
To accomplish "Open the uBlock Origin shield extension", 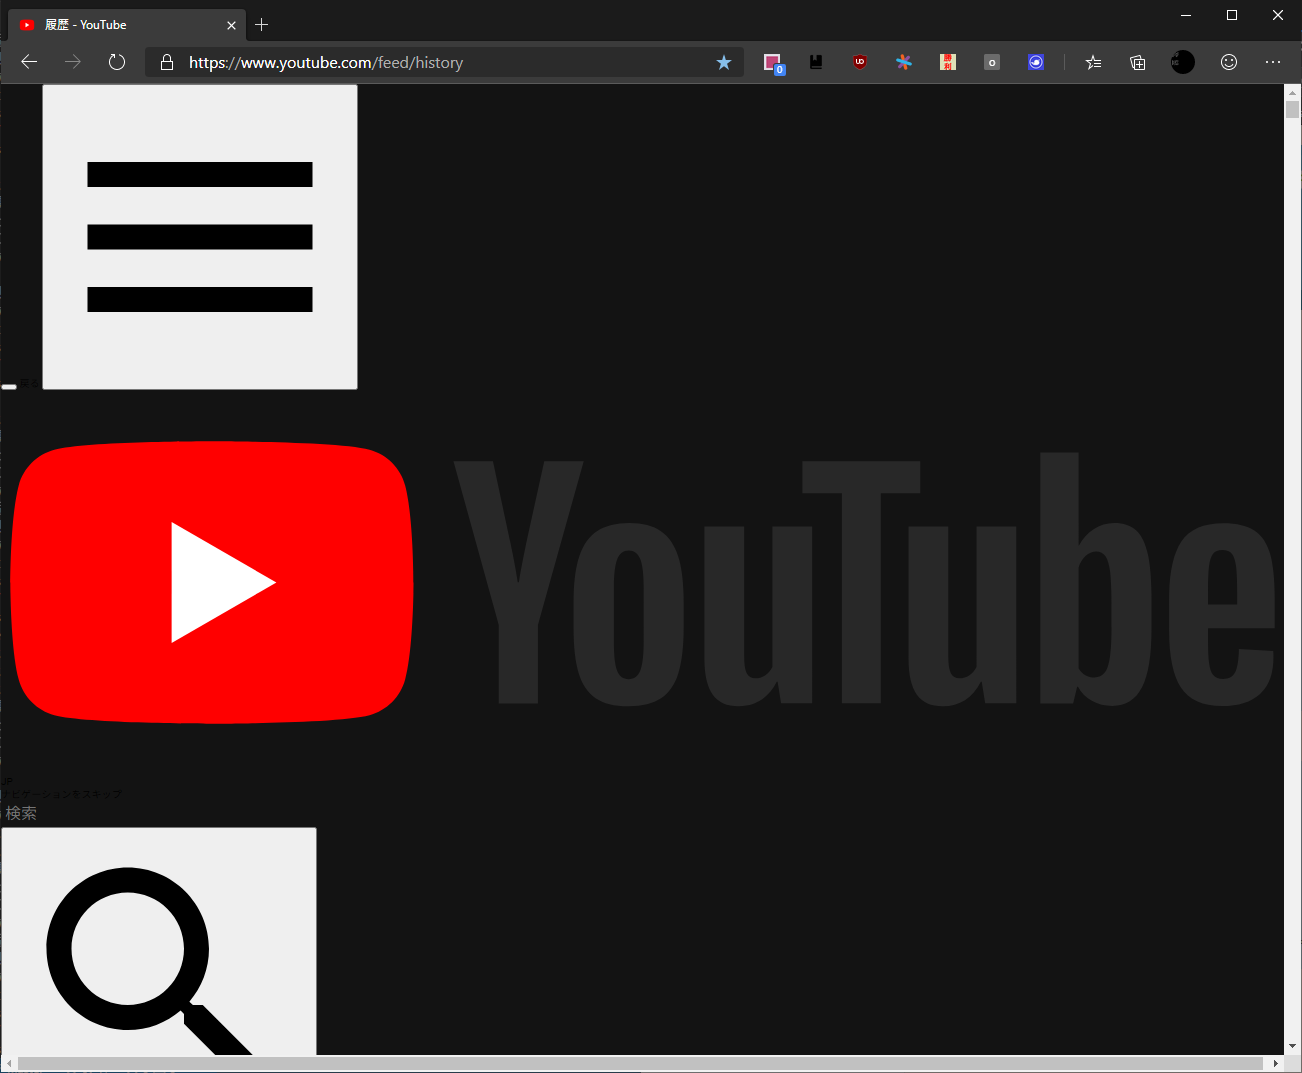I will tap(860, 62).
